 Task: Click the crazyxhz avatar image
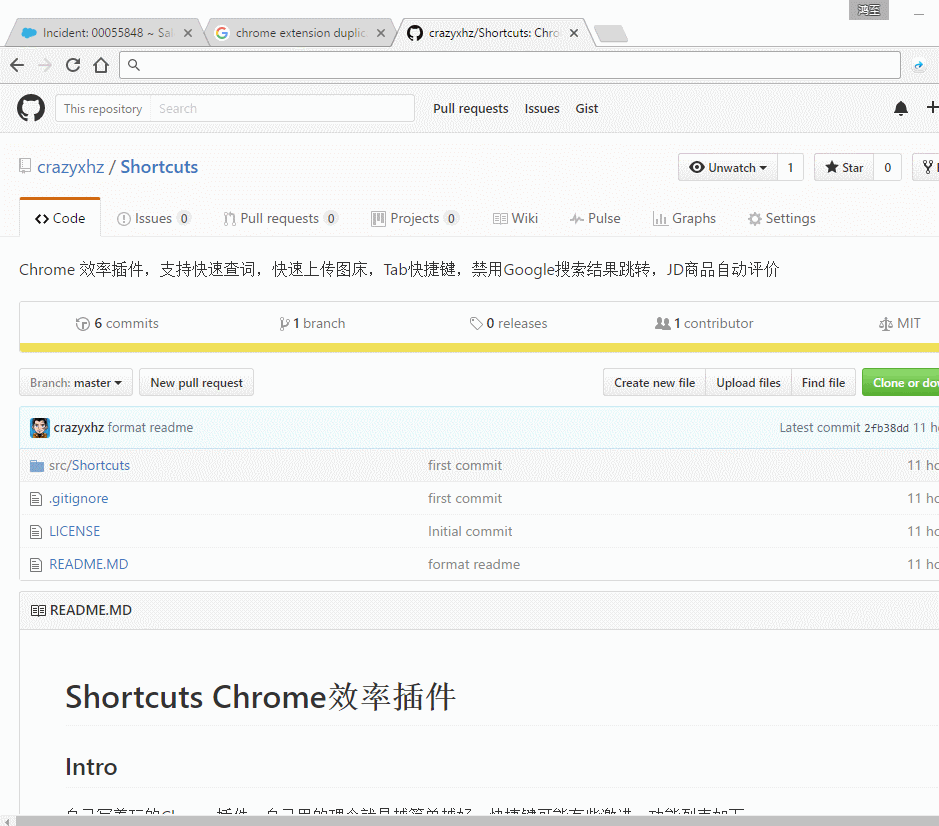(40, 427)
